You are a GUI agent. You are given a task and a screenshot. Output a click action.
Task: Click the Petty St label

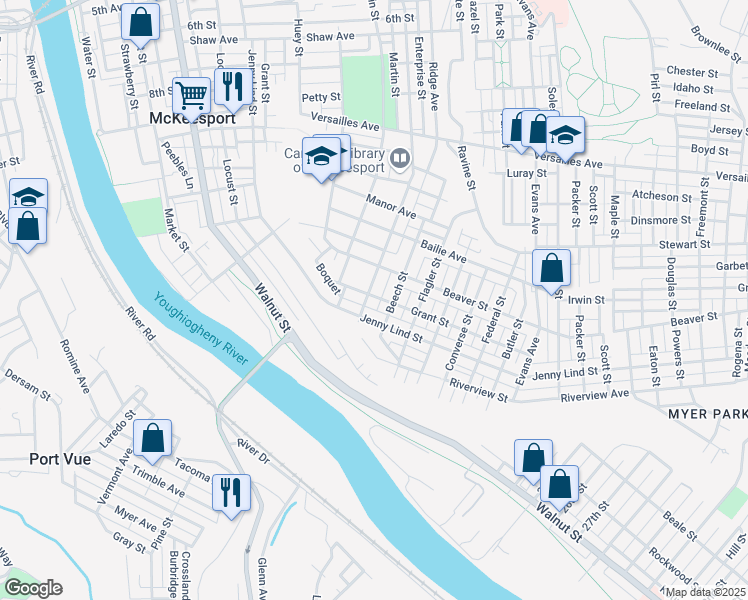[321, 97]
